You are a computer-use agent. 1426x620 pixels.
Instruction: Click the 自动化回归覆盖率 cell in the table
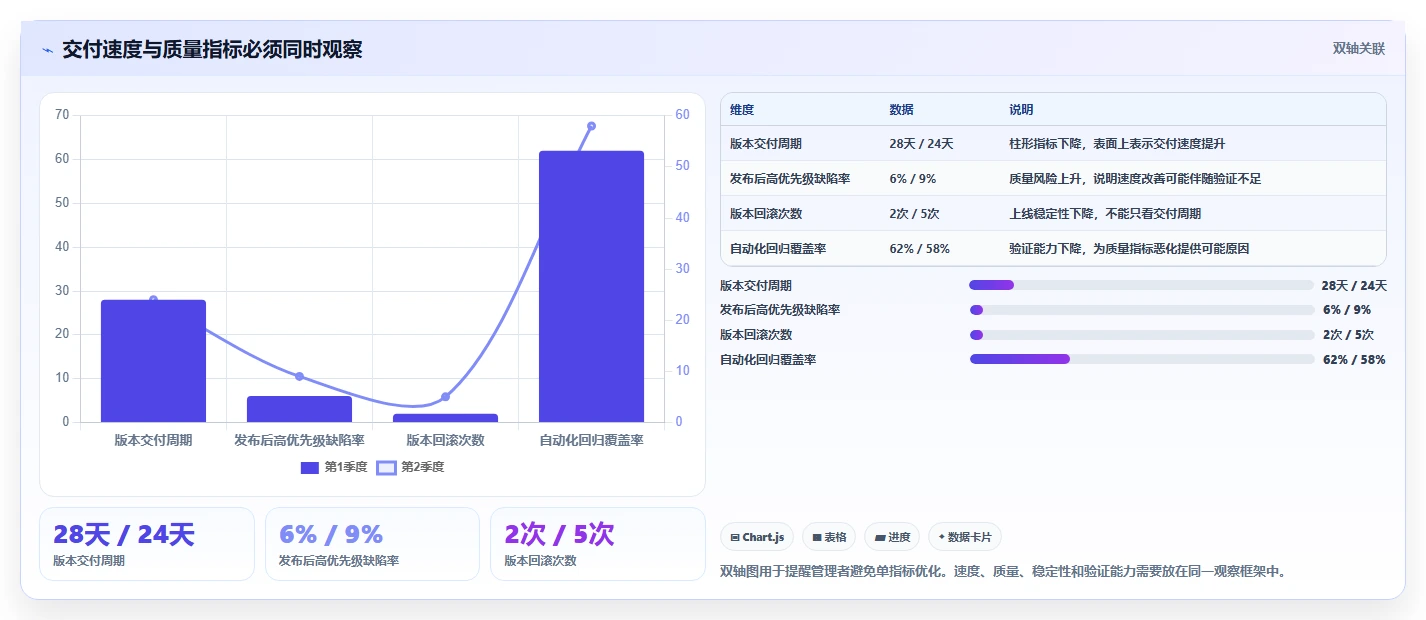778,249
